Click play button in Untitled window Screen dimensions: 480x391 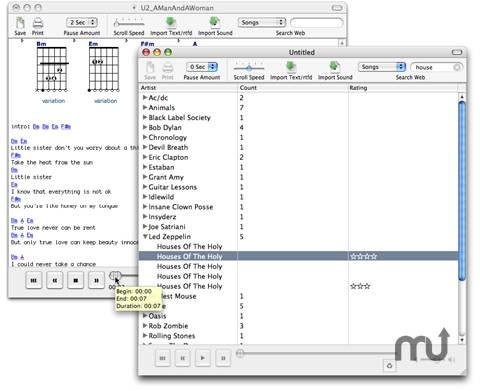pyautogui.click(x=203, y=358)
